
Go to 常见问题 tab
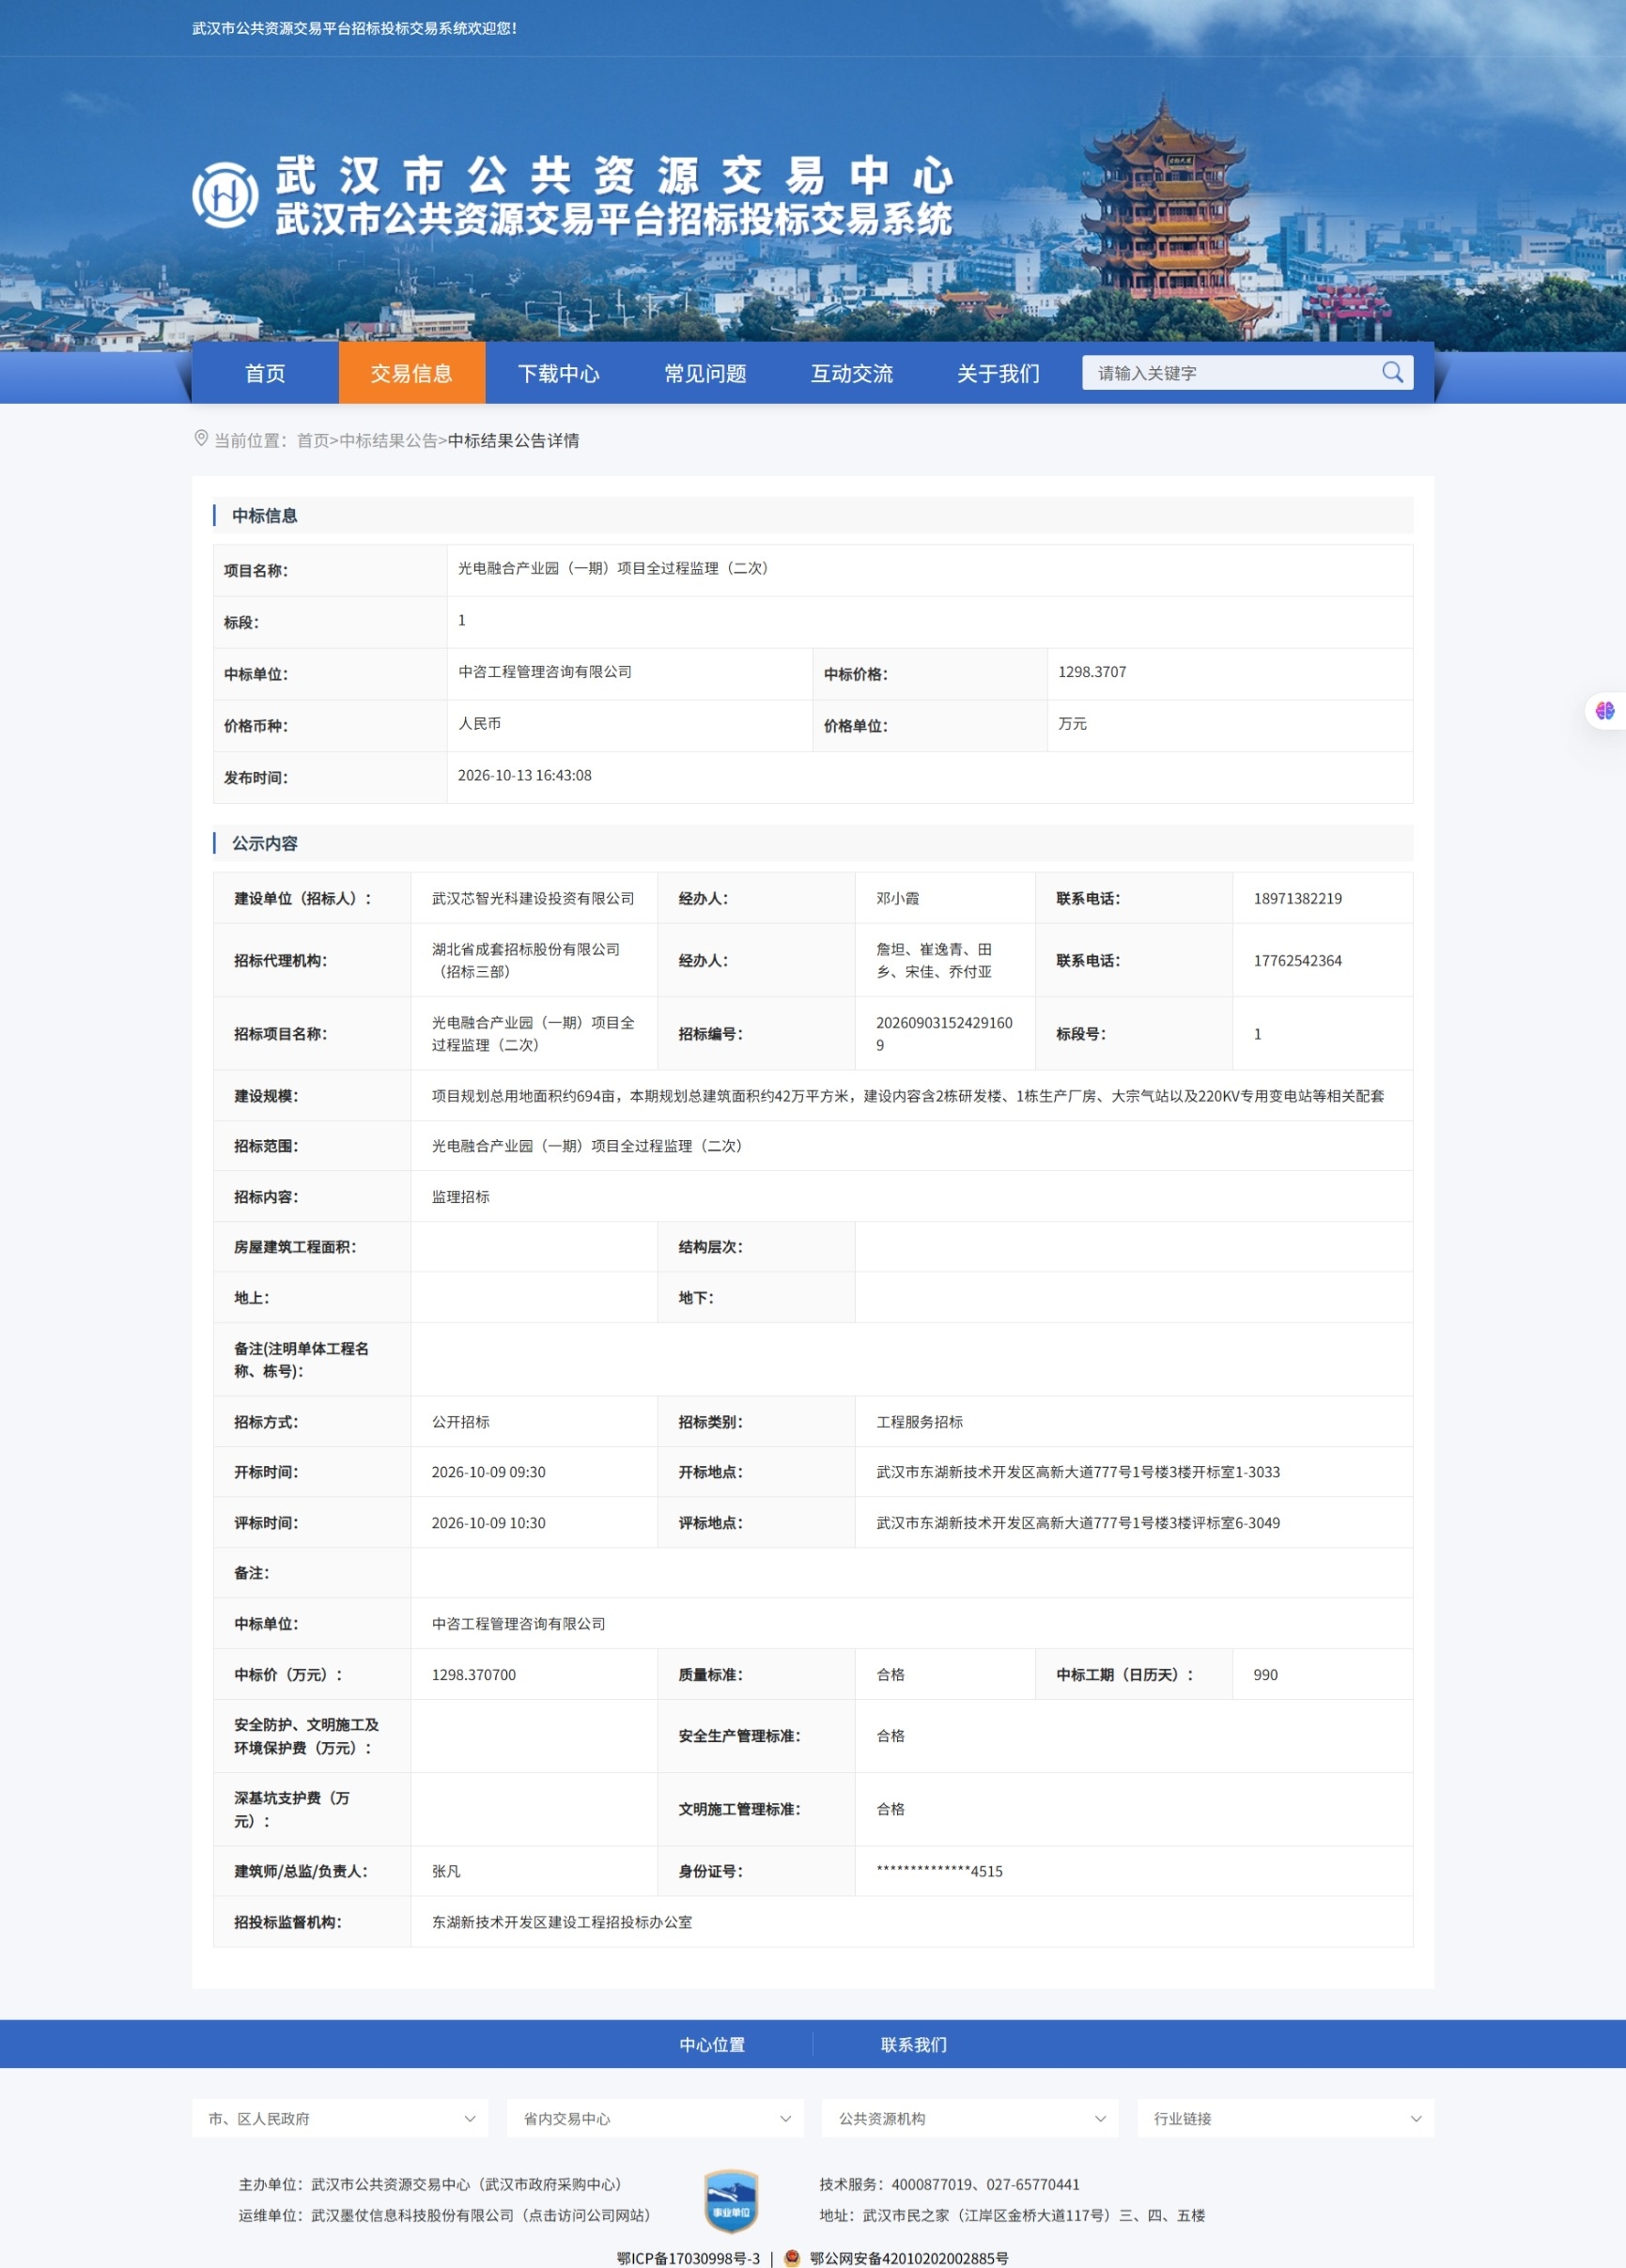[706, 373]
